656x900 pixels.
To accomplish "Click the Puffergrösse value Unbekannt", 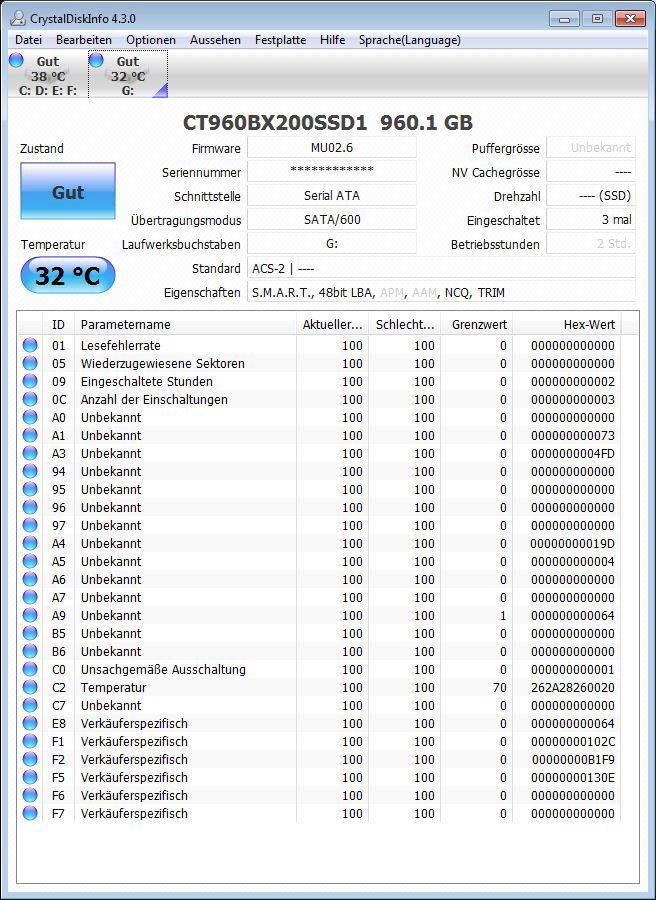I will 591,148.
